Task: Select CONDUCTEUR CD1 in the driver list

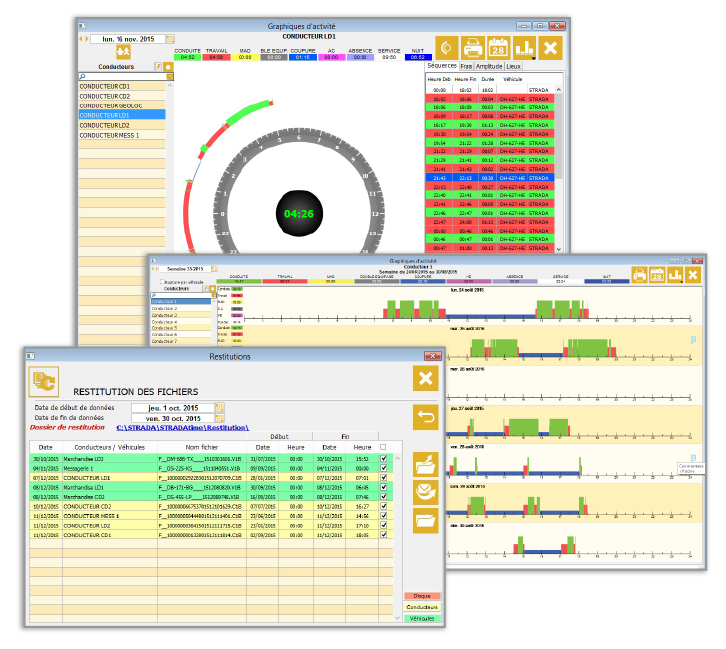Action: [122, 86]
